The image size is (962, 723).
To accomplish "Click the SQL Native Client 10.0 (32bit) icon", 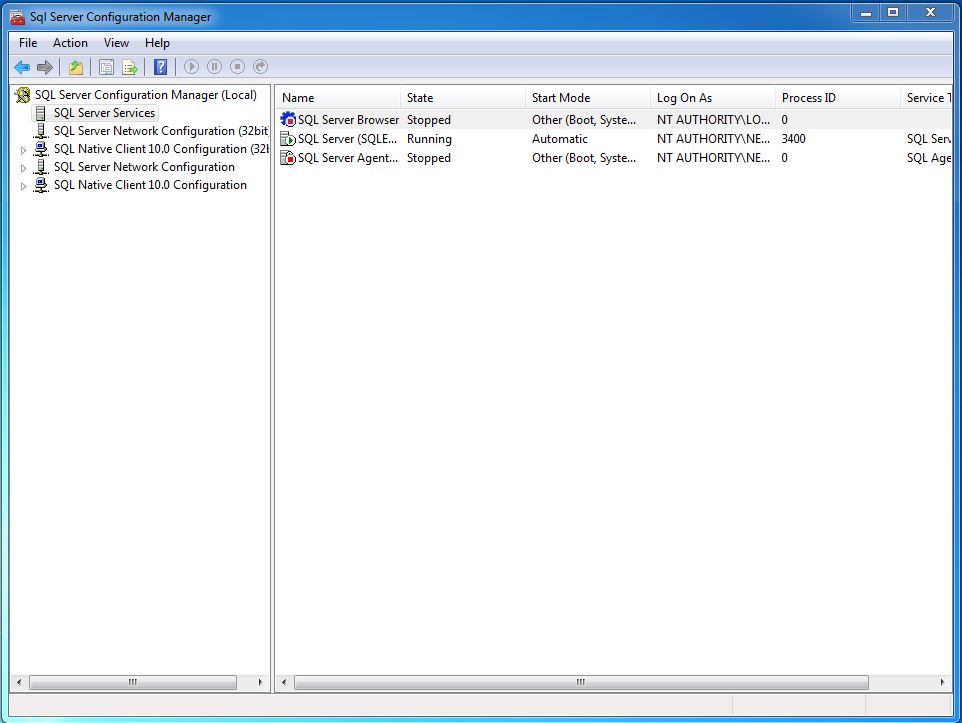I will point(40,149).
